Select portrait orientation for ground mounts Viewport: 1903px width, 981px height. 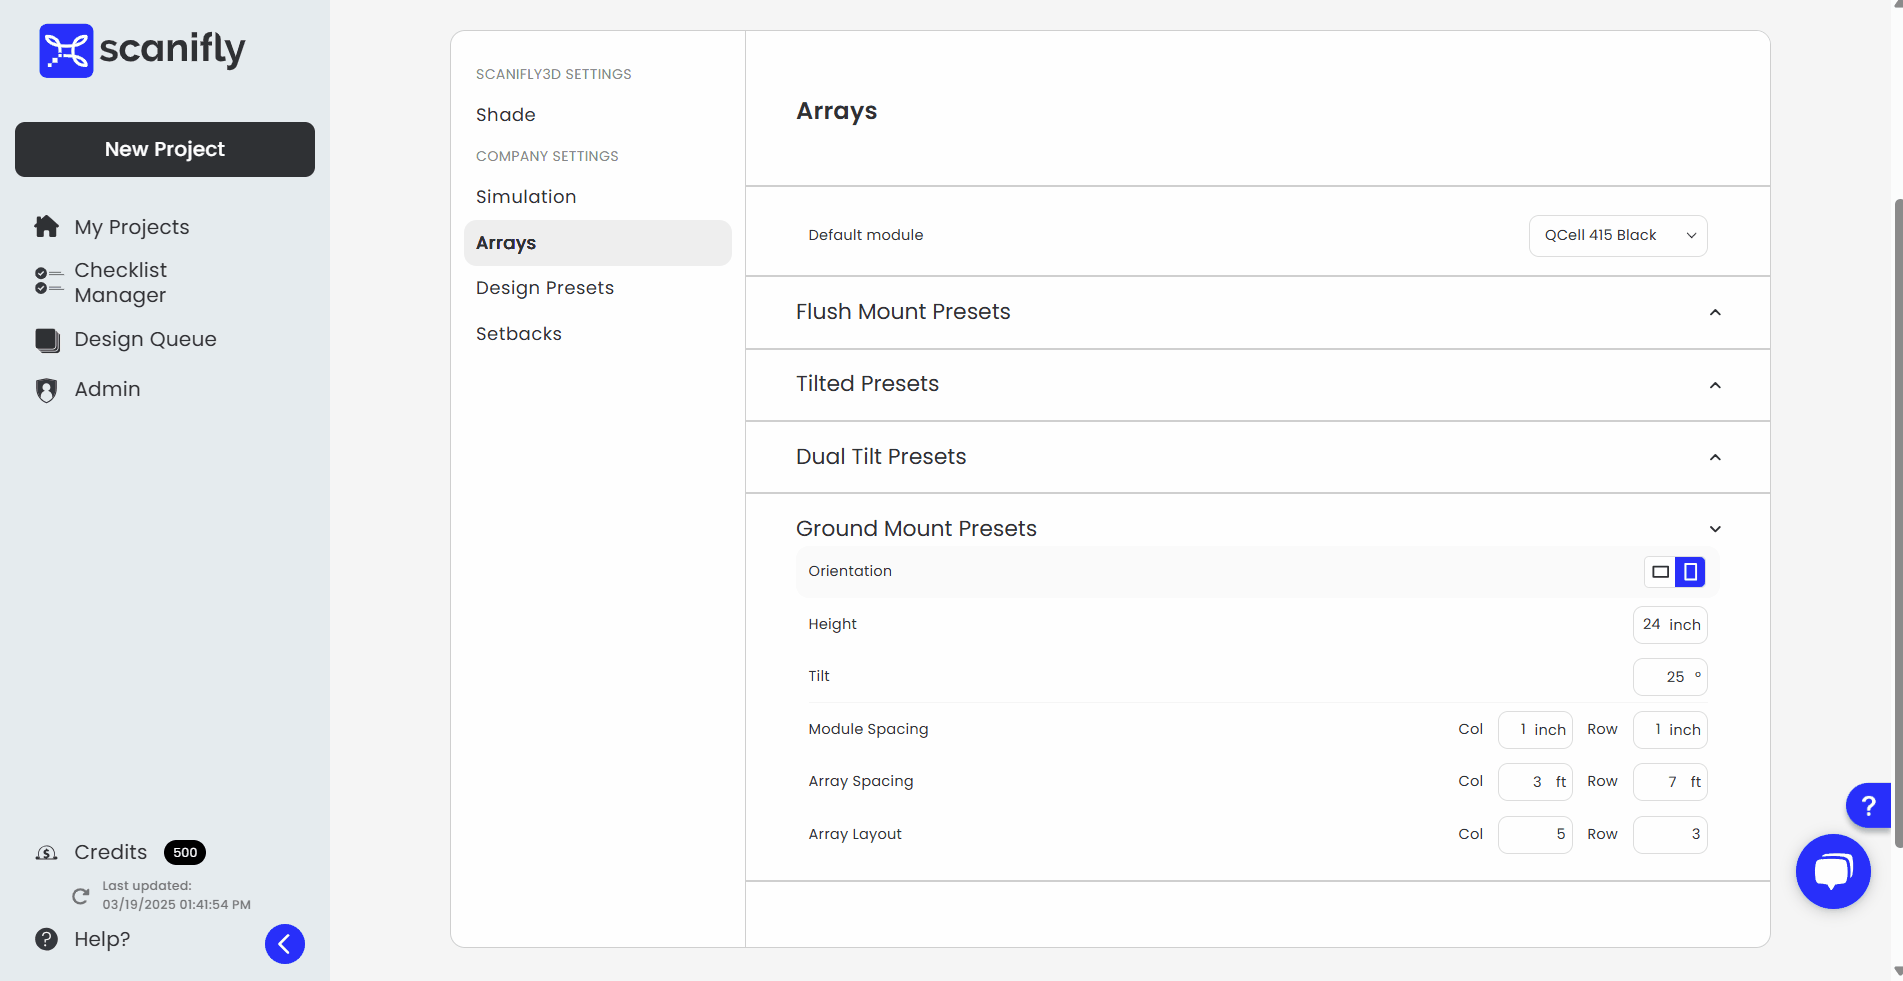pos(1690,571)
